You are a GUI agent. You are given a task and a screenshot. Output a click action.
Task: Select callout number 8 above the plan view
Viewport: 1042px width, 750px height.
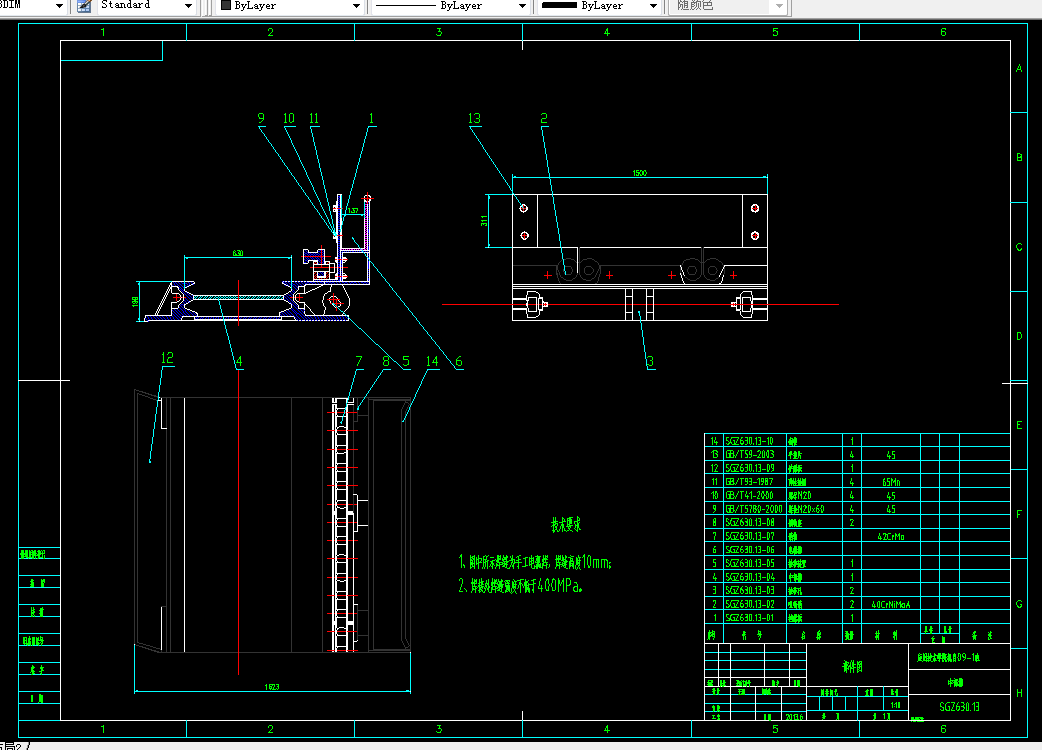click(x=385, y=361)
